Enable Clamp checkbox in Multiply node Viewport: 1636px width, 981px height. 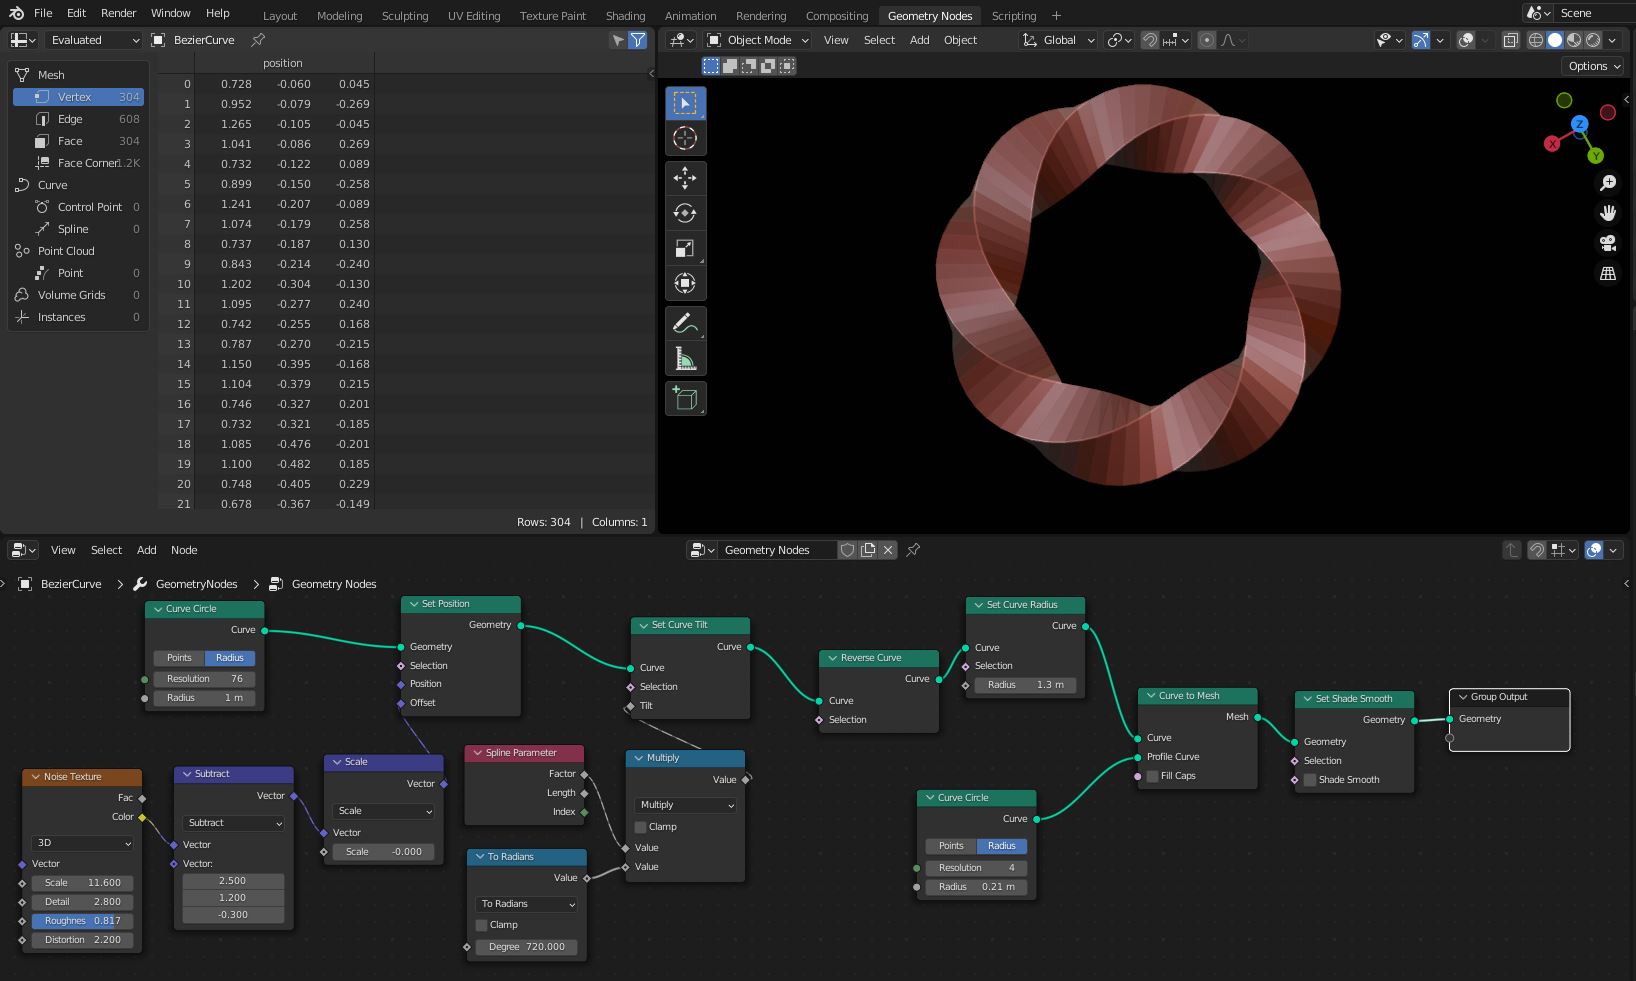(x=640, y=827)
